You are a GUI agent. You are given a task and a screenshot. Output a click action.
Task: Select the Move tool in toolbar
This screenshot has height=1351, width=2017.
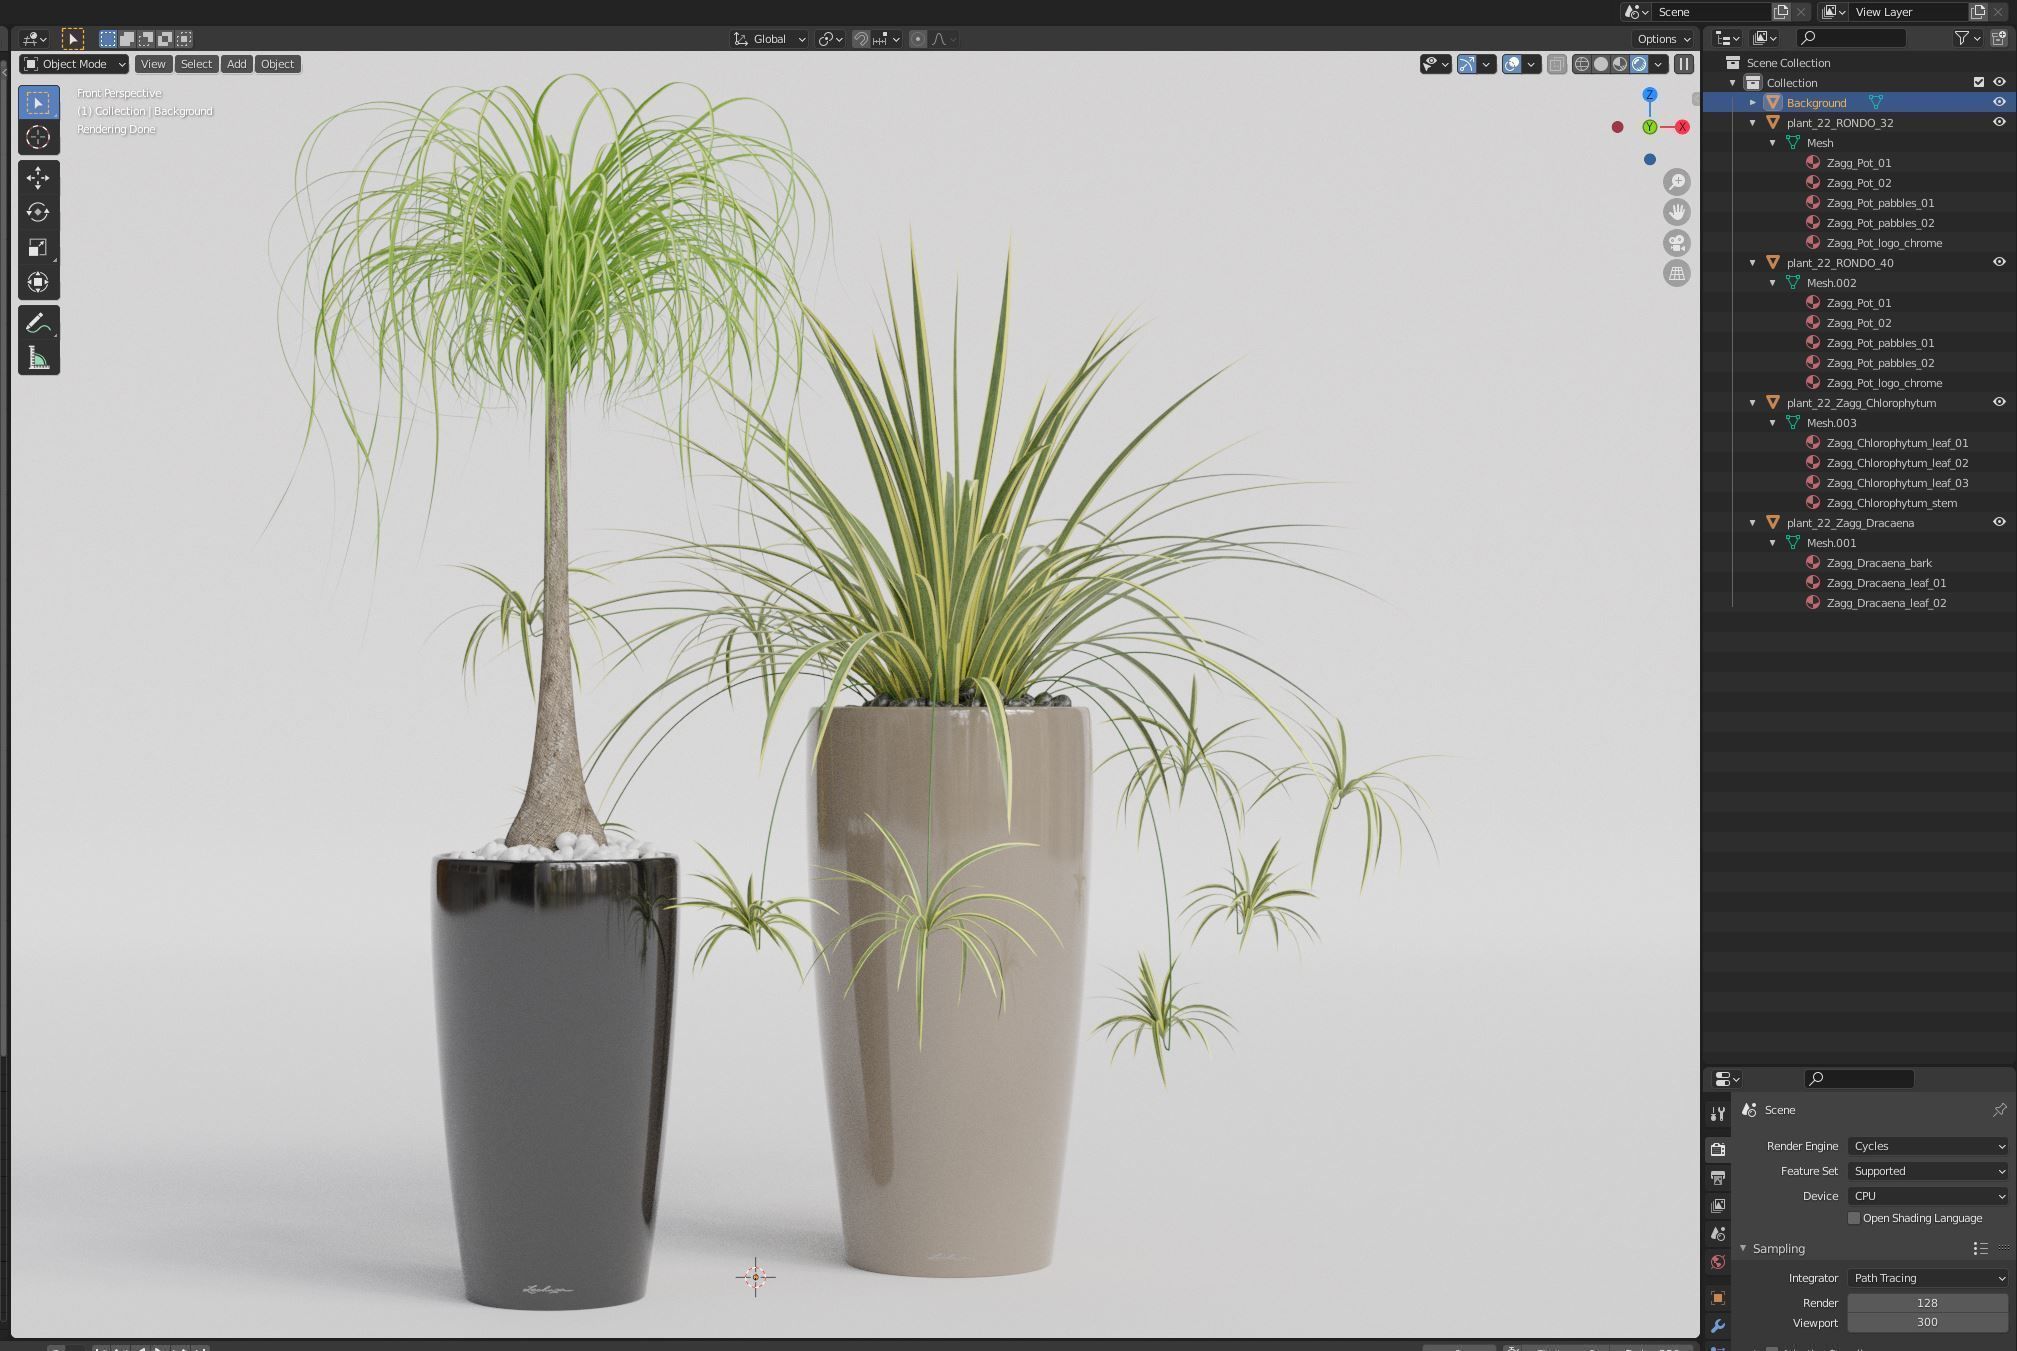(x=38, y=178)
